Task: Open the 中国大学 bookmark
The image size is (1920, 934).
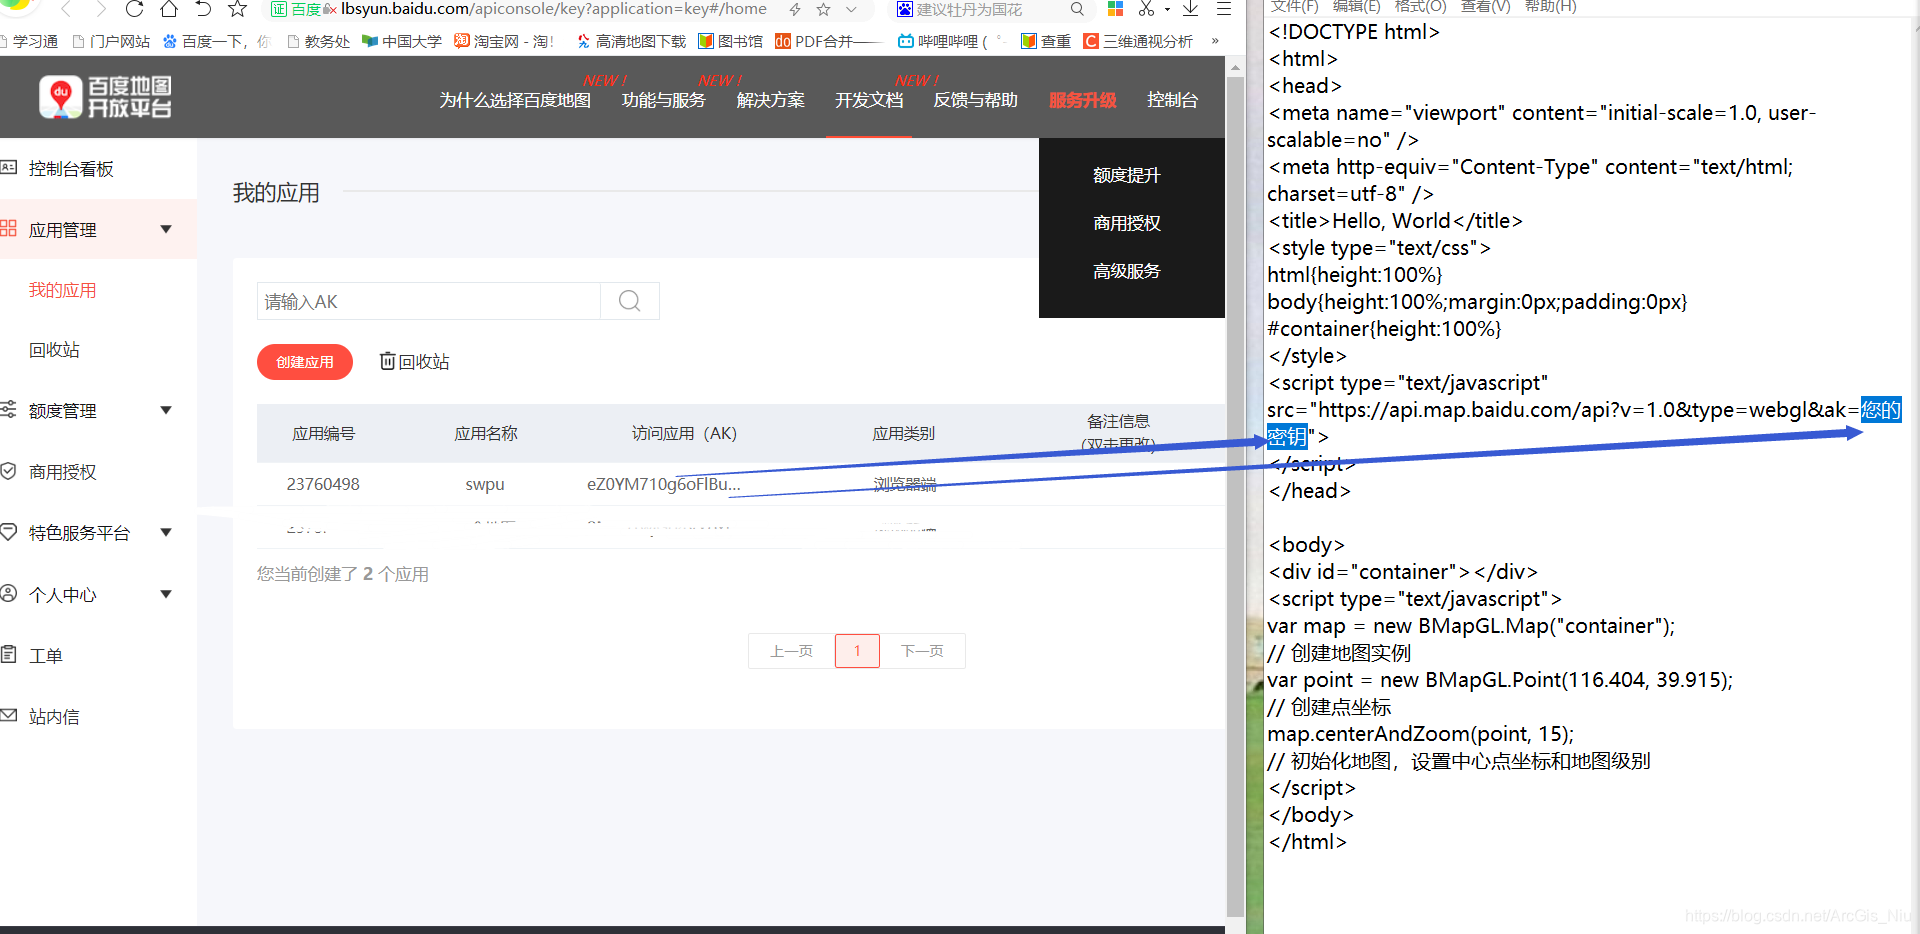Action: coord(402,41)
